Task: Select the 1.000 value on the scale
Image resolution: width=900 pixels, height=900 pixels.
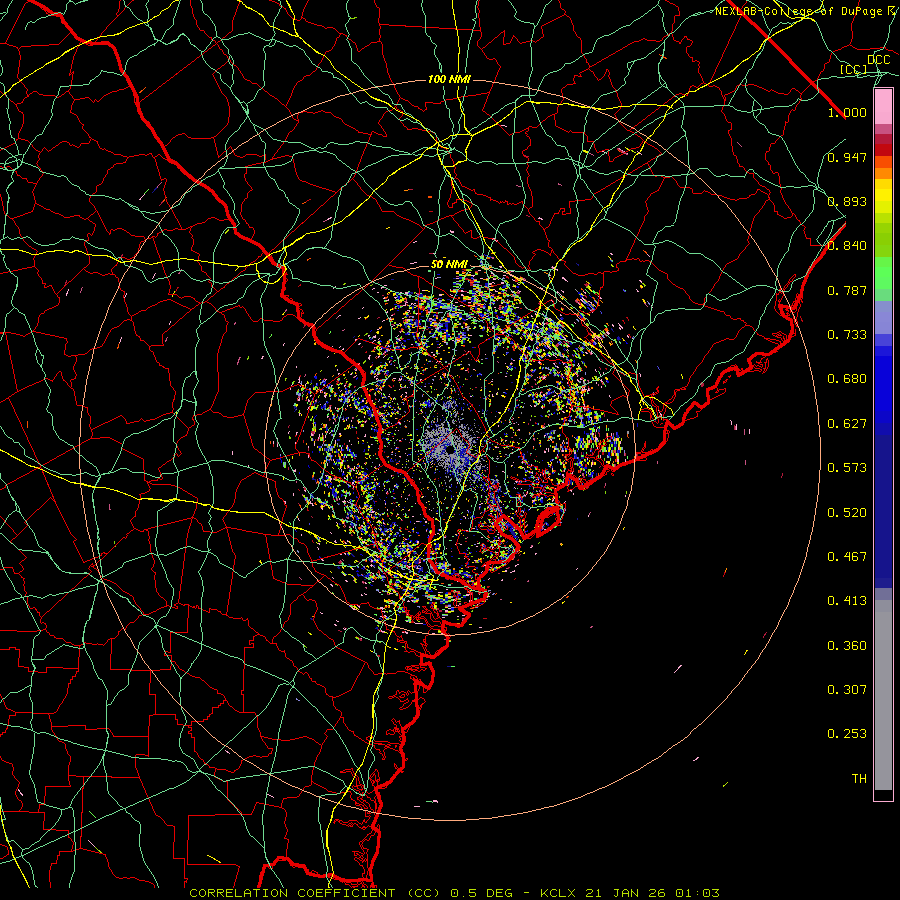Action: 847,112
